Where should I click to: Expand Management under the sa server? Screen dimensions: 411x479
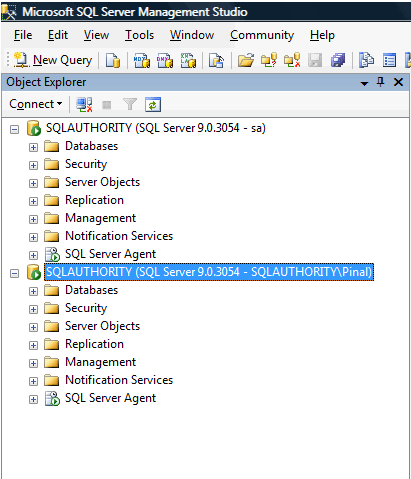(x=33, y=219)
